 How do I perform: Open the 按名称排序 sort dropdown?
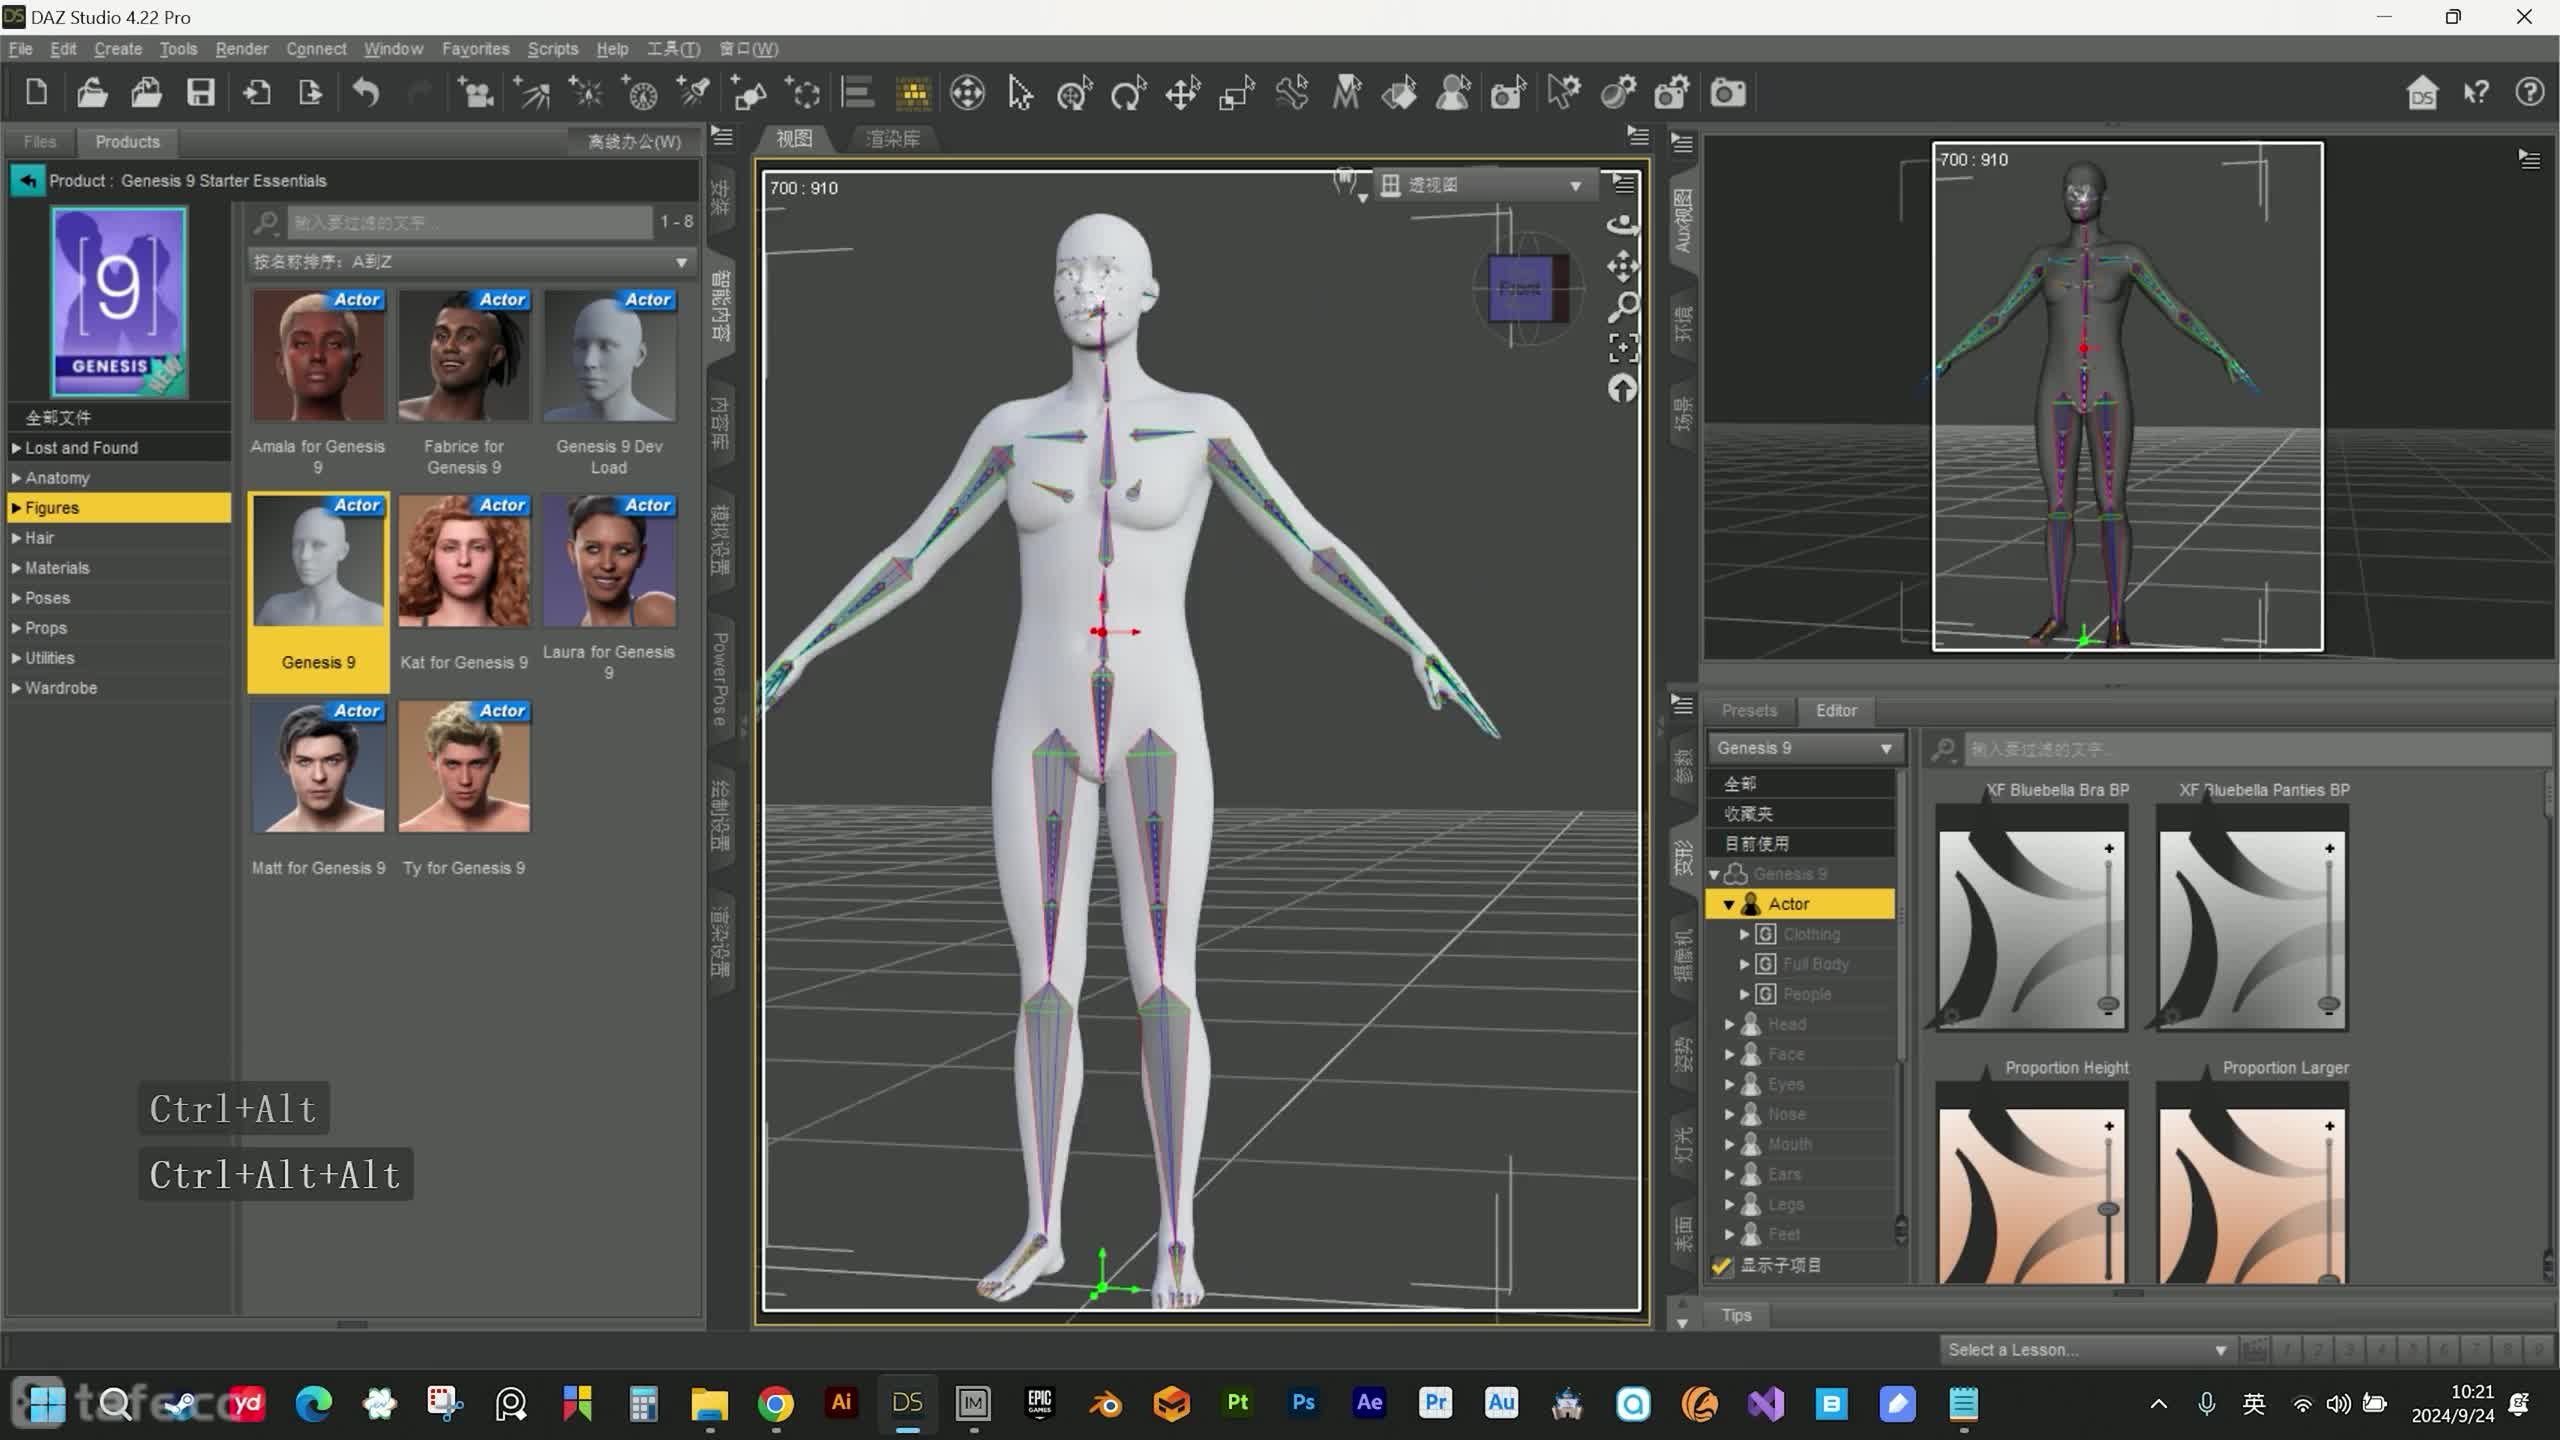click(471, 262)
